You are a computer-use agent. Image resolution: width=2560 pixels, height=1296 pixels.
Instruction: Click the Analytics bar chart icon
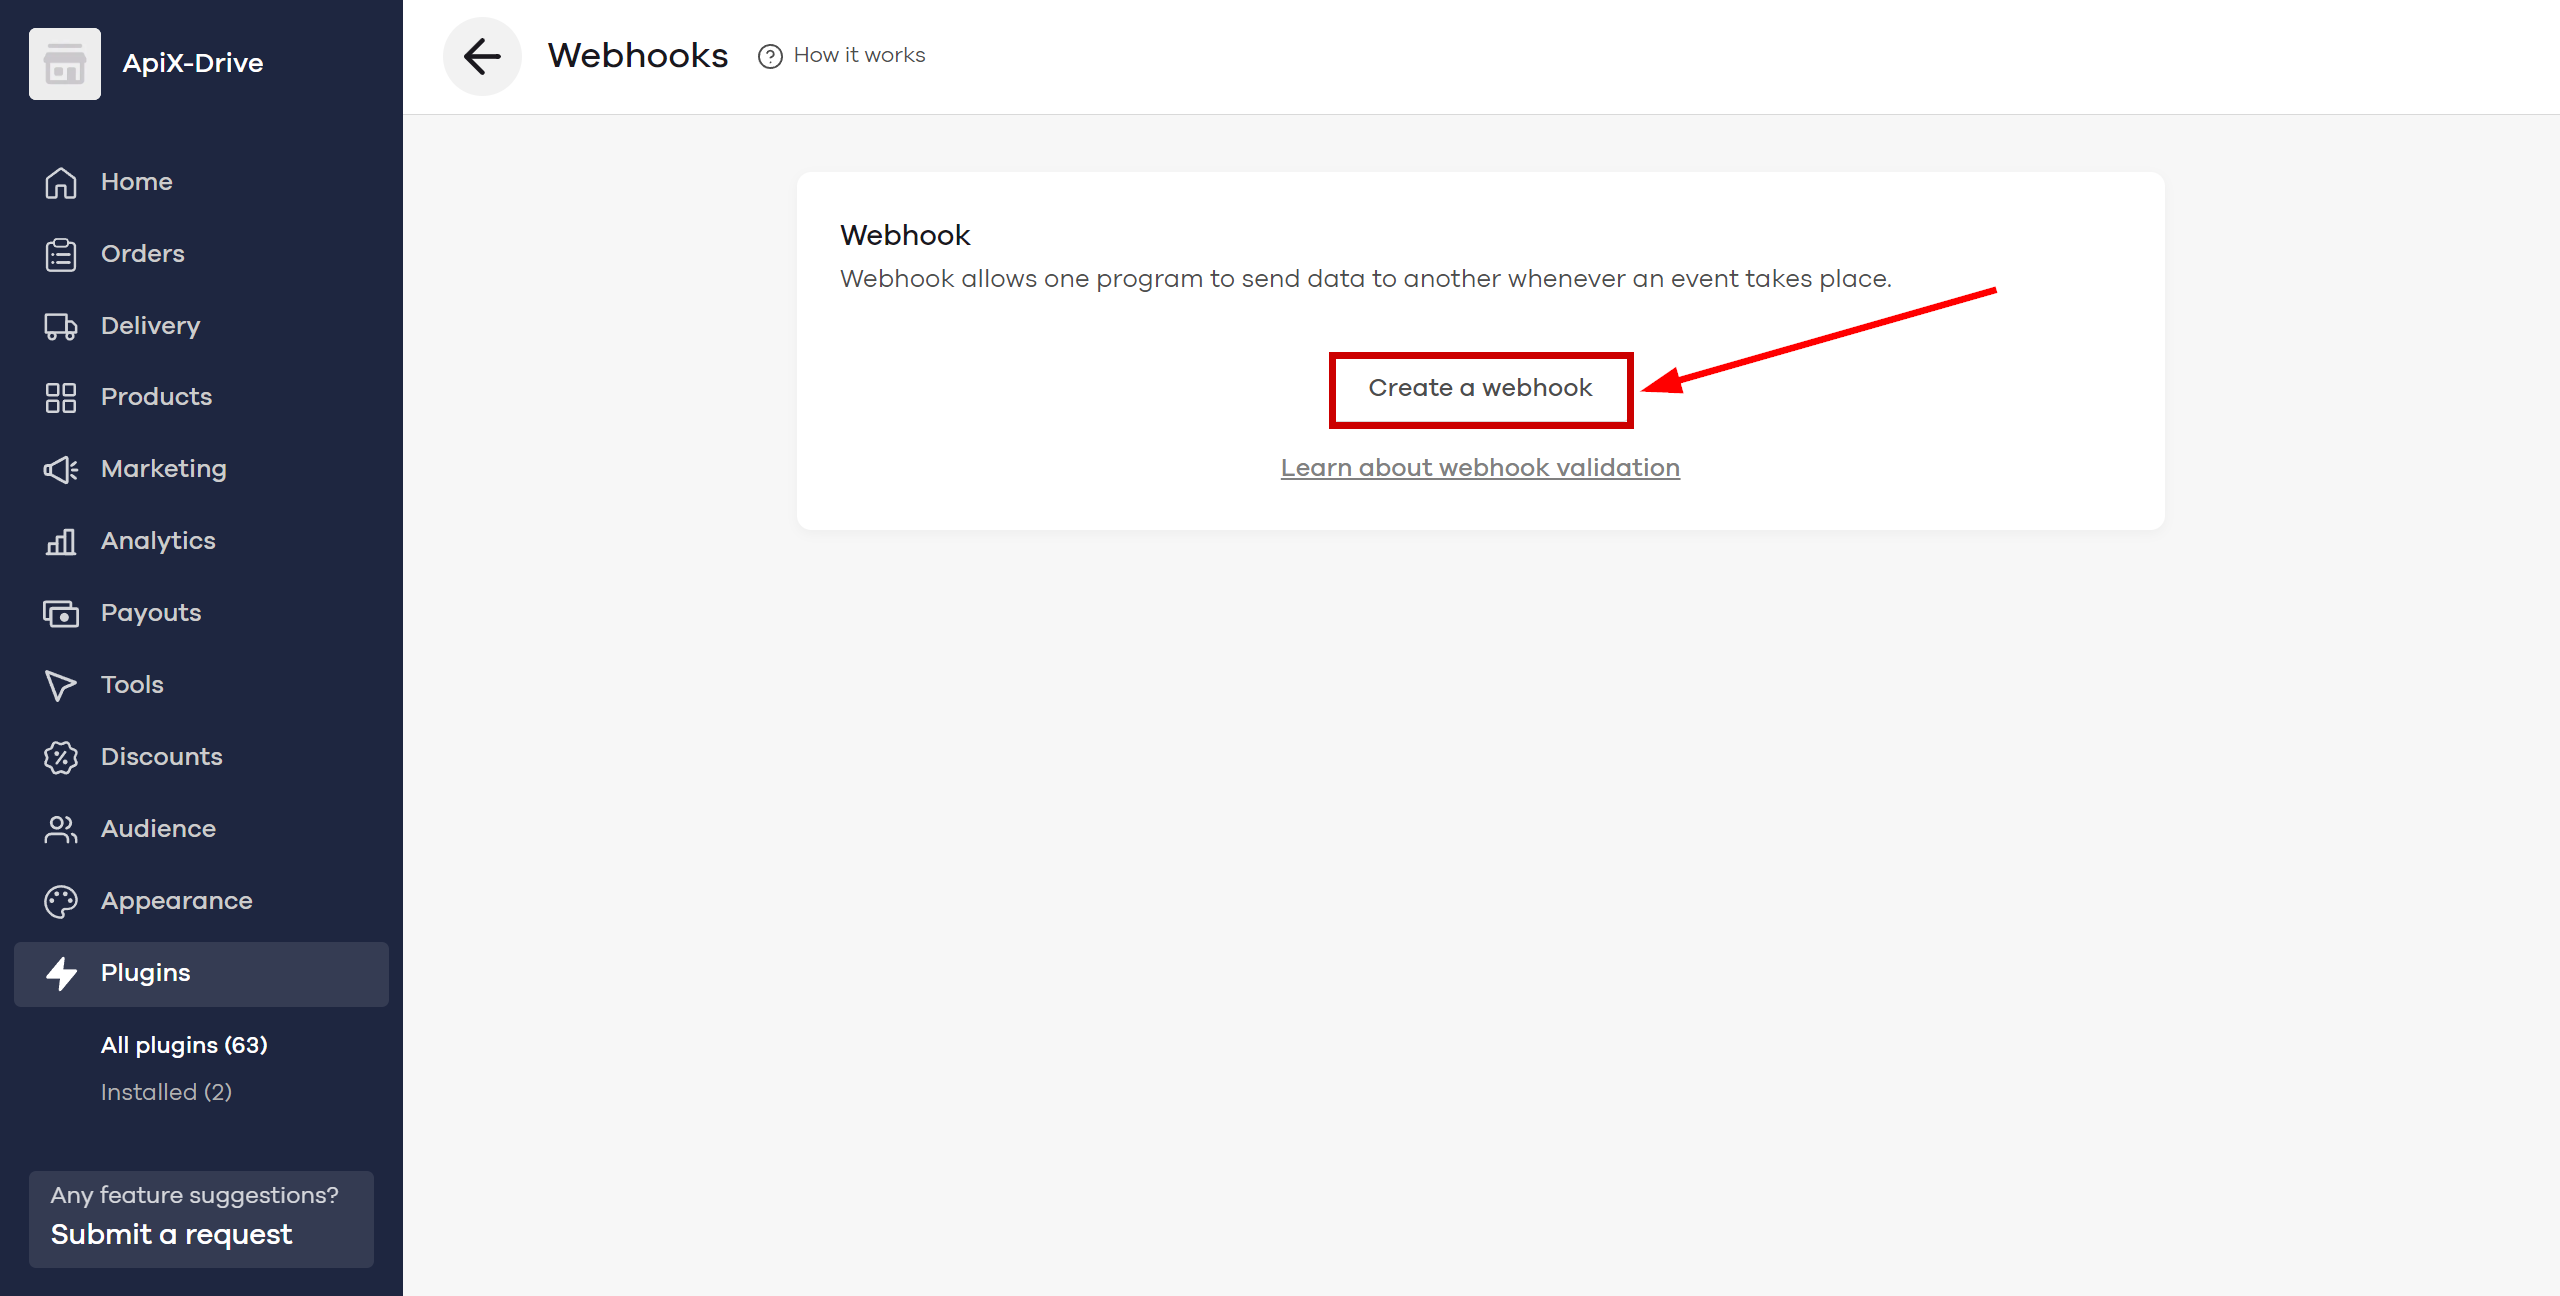click(61, 541)
